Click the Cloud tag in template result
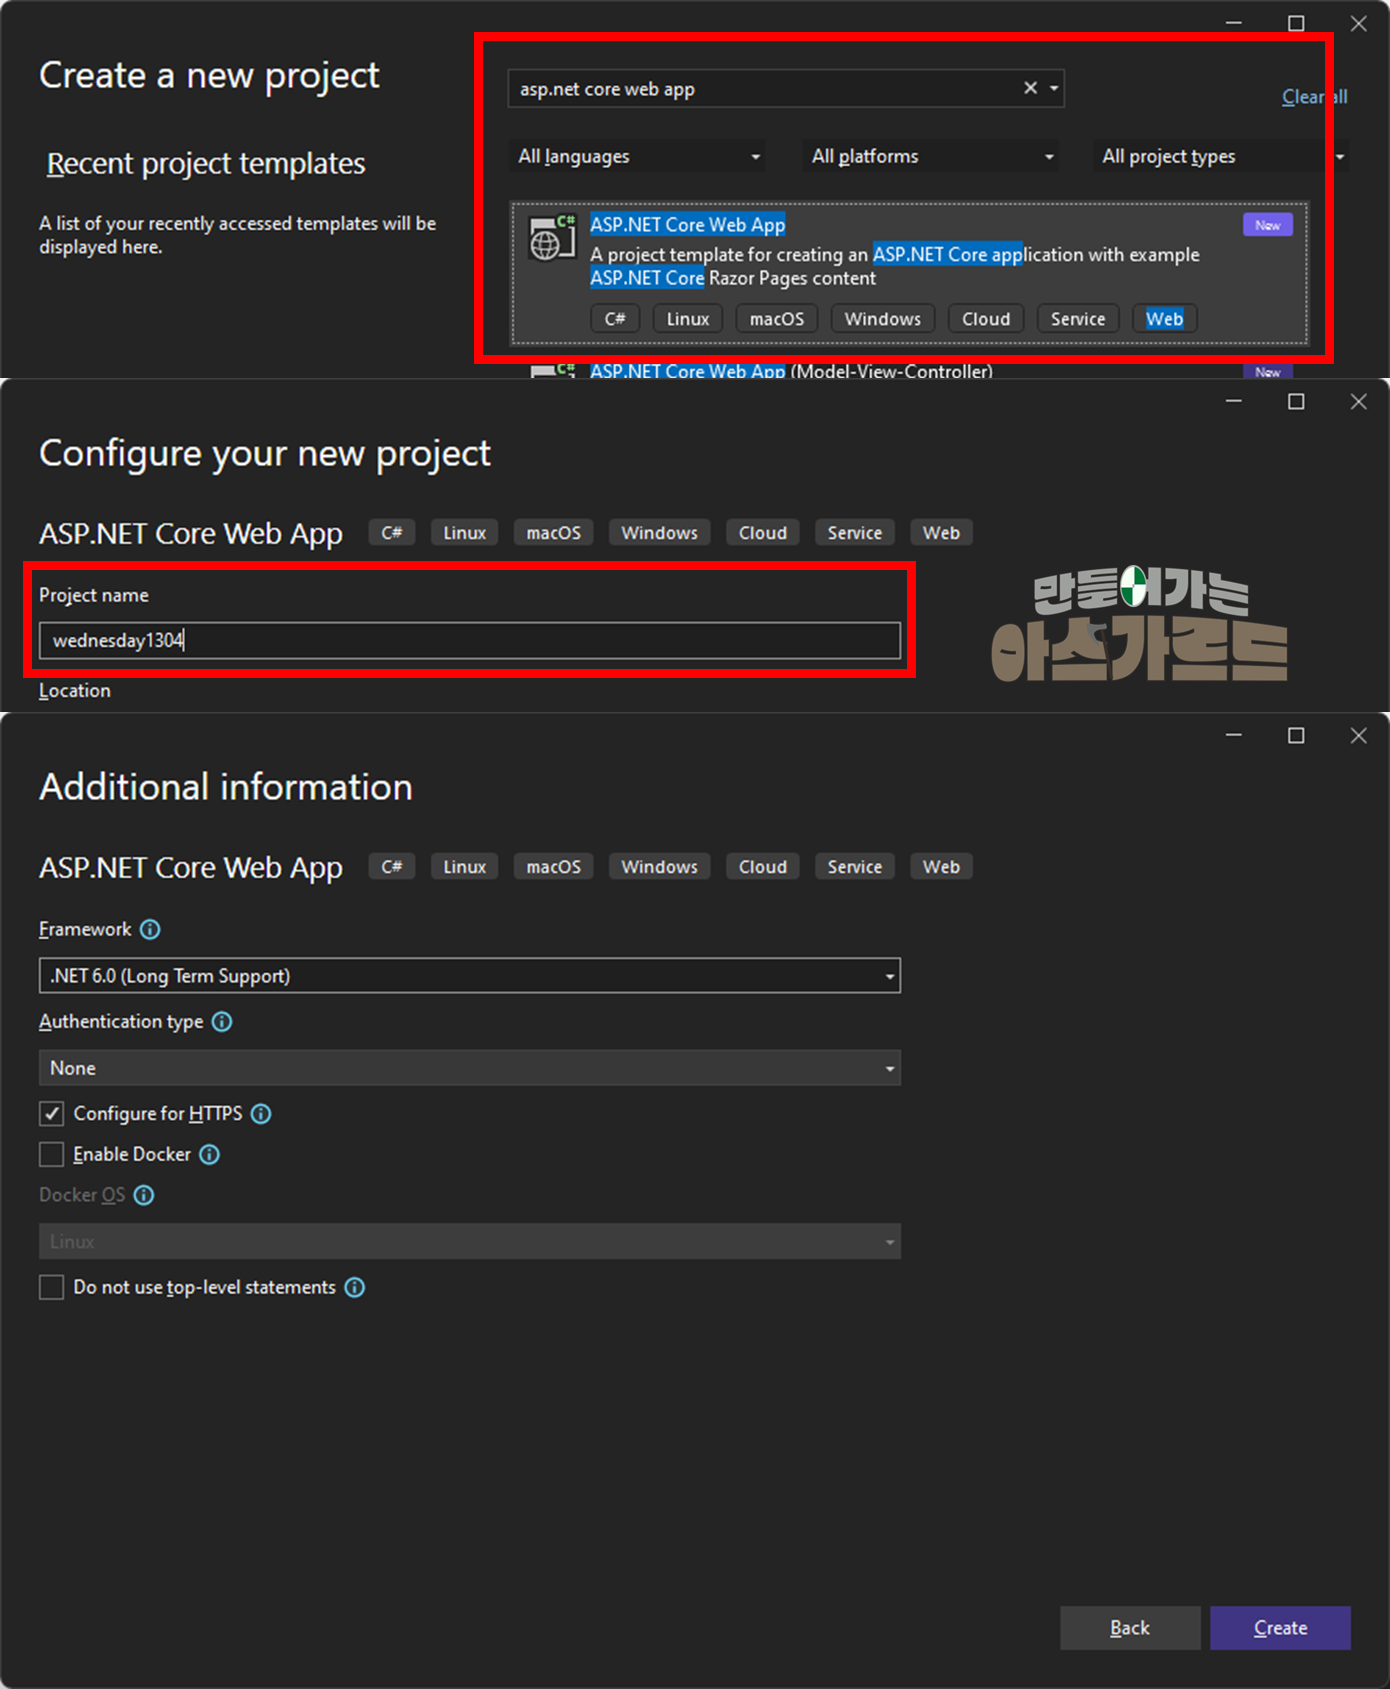 [986, 319]
